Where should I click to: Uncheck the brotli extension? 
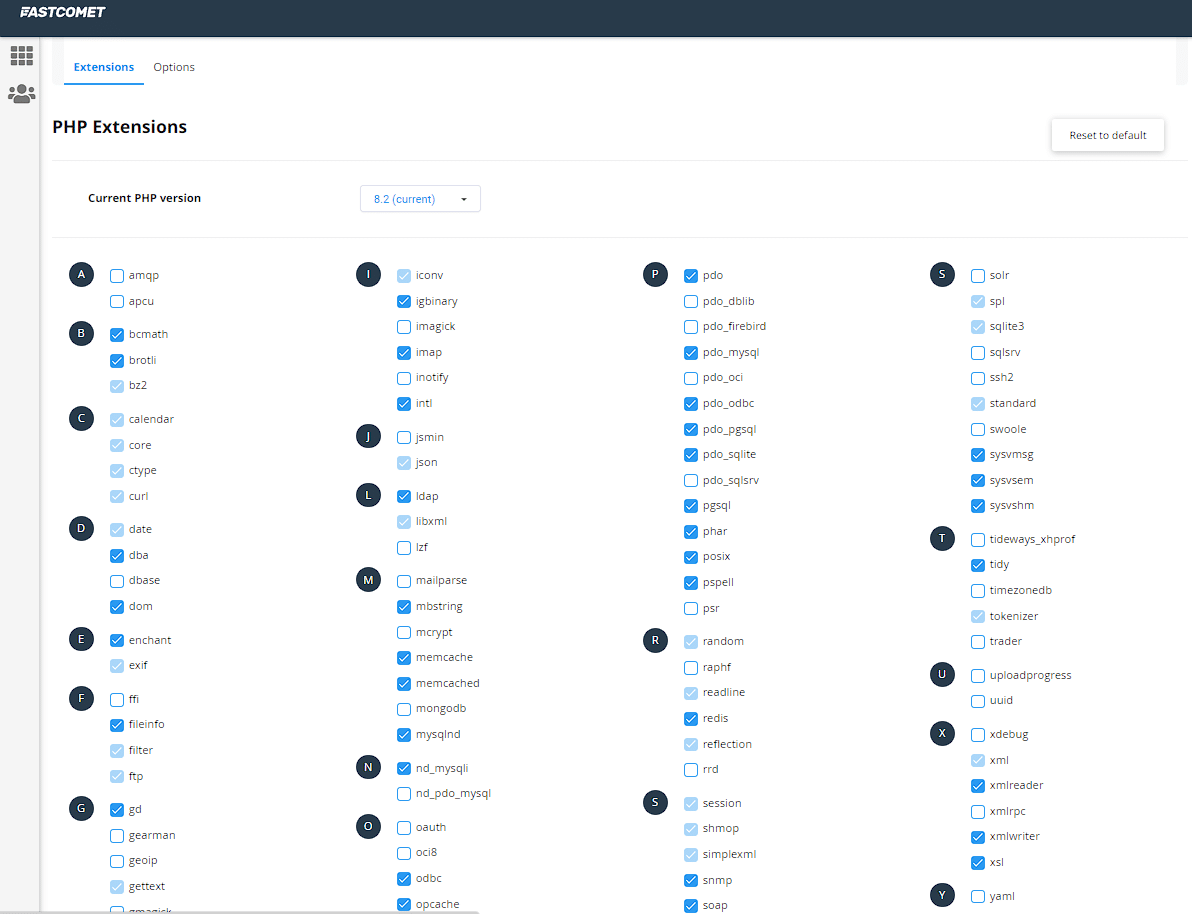pos(117,360)
